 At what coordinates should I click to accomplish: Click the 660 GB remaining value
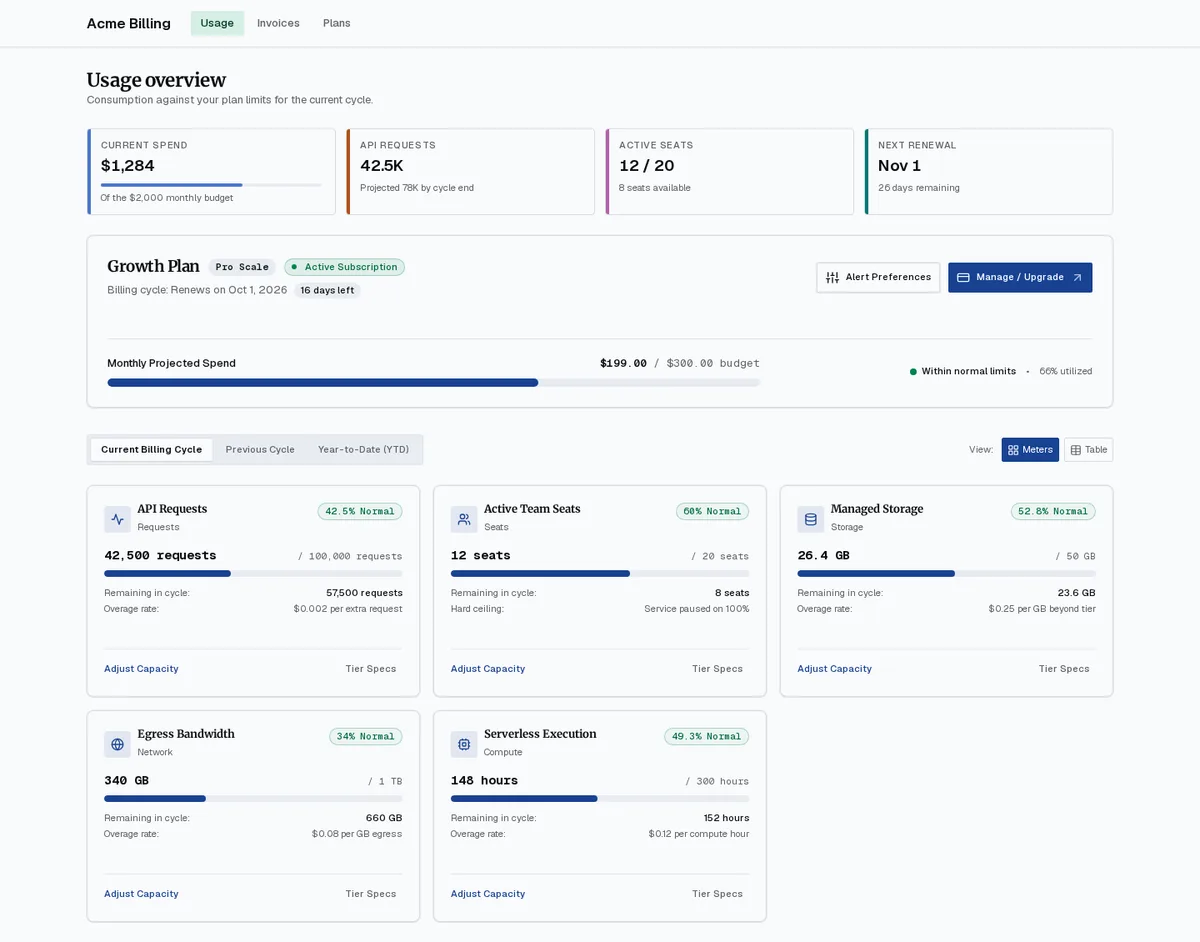(384, 818)
